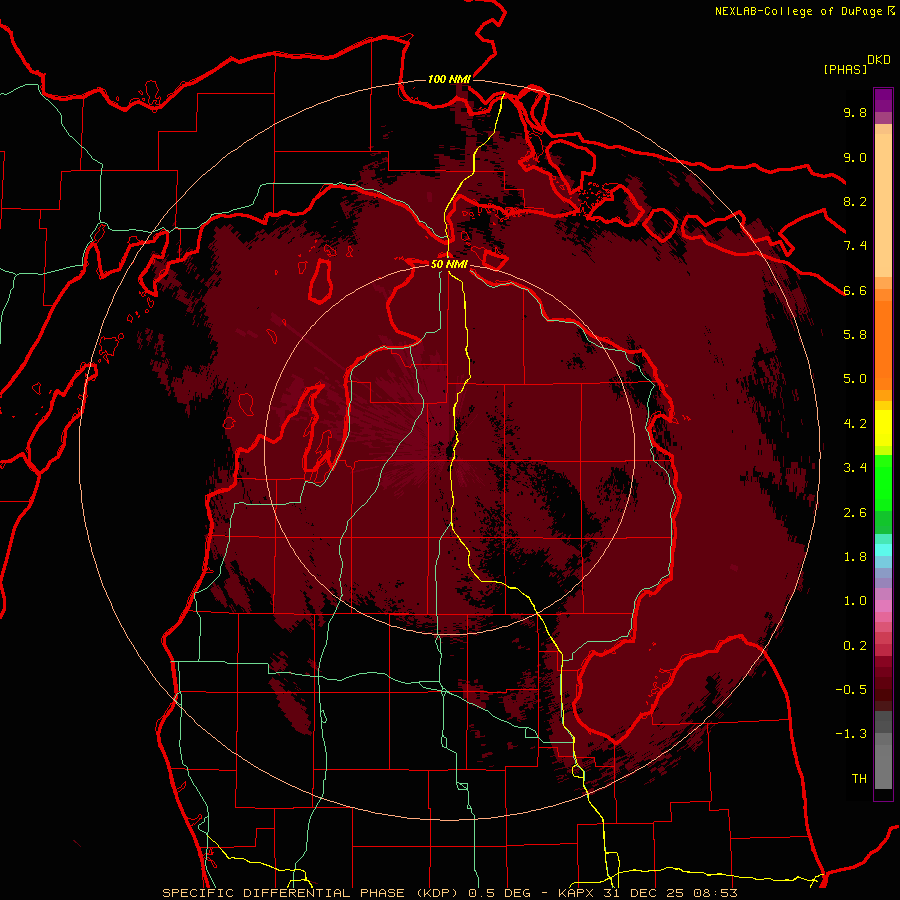Image resolution: width=900 pixels, height=900 pixels.
Task: Click the 100 NMI range ring label
Action: tap(449, 79)
